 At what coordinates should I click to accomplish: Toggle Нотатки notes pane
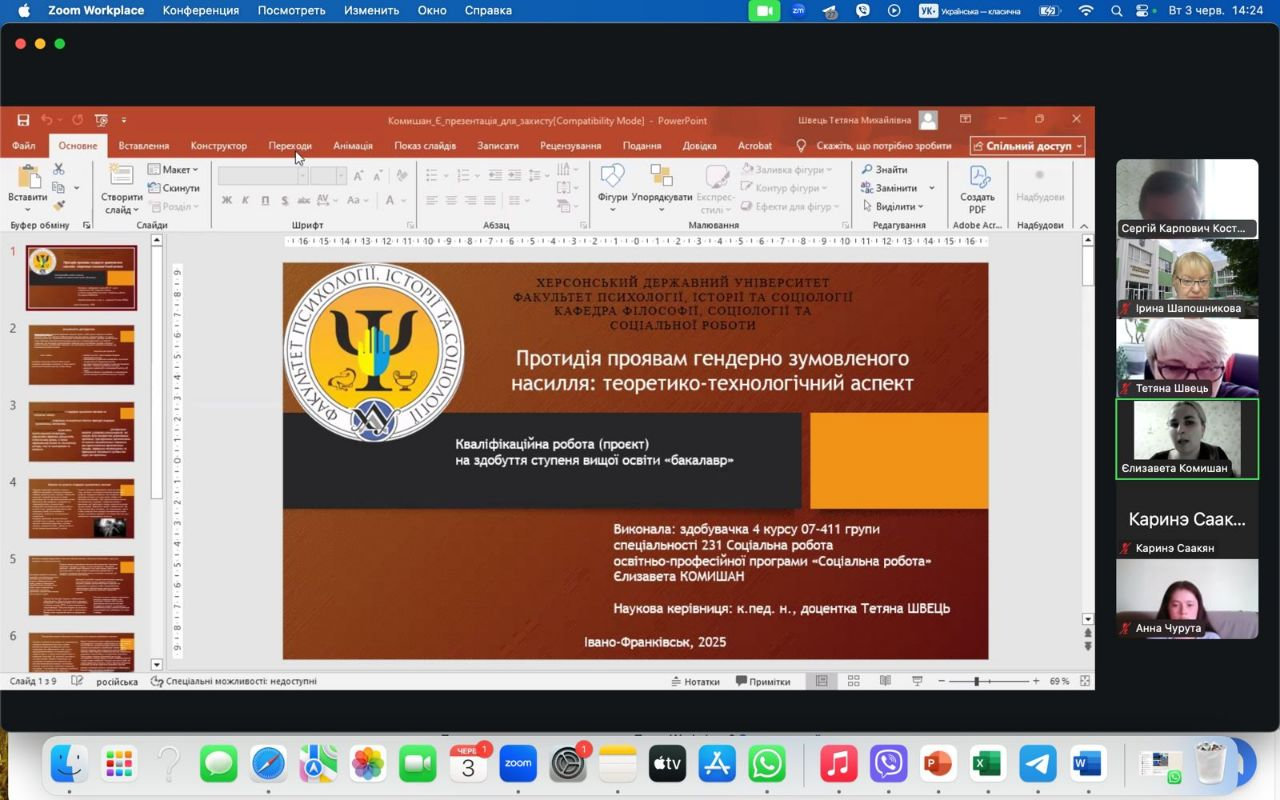click(695, 681)
